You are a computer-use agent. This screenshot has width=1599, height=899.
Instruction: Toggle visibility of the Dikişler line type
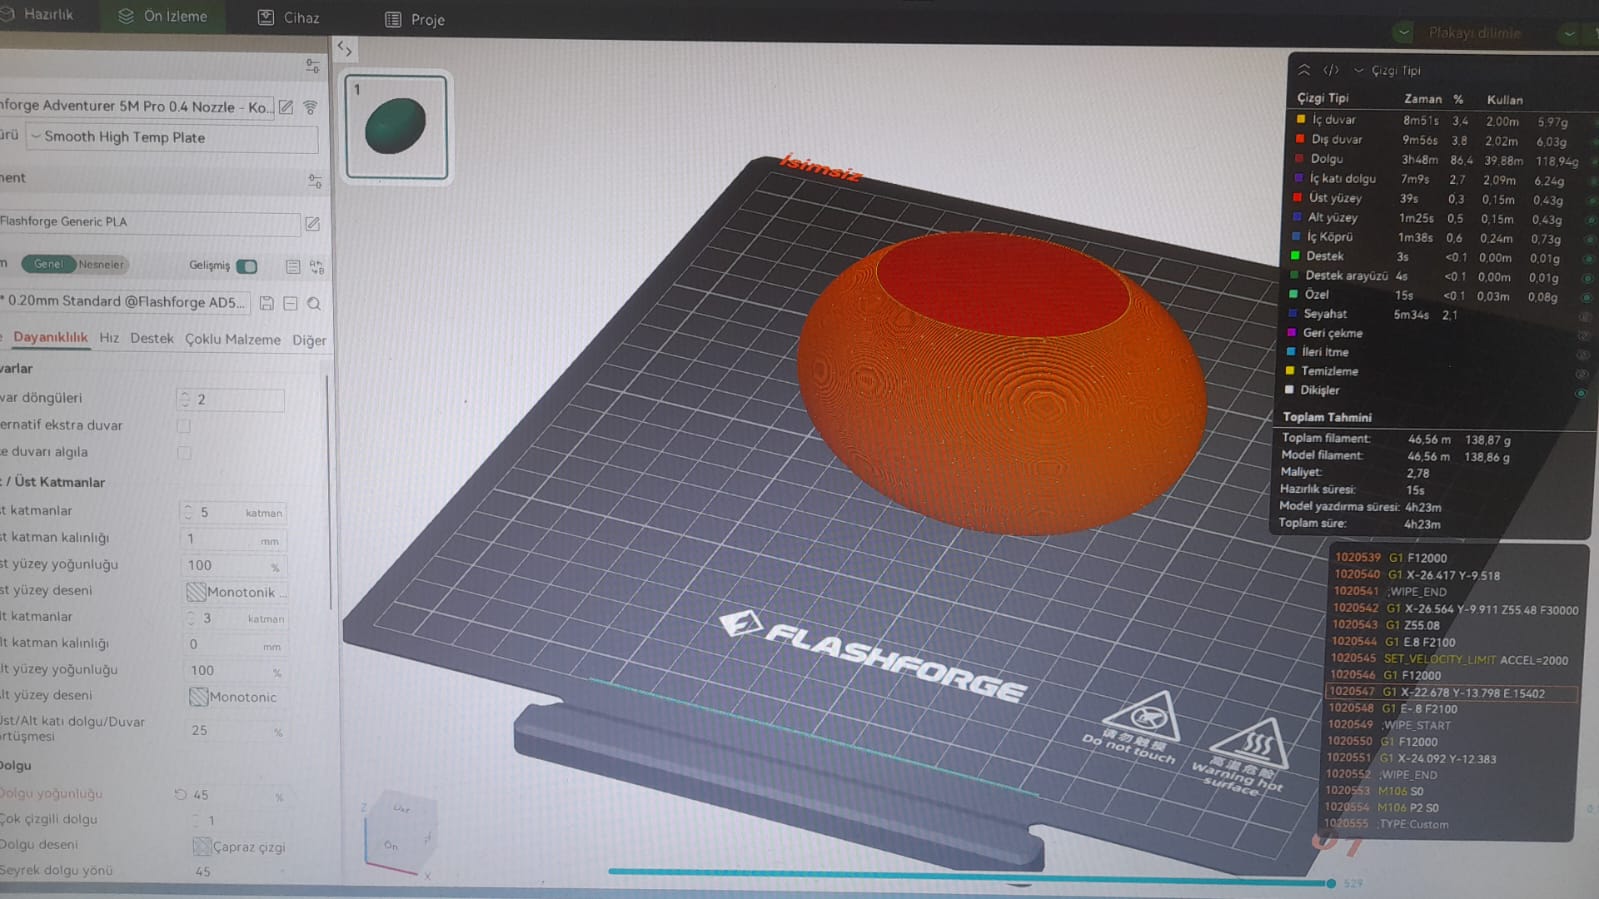[x=1581, y=392]
